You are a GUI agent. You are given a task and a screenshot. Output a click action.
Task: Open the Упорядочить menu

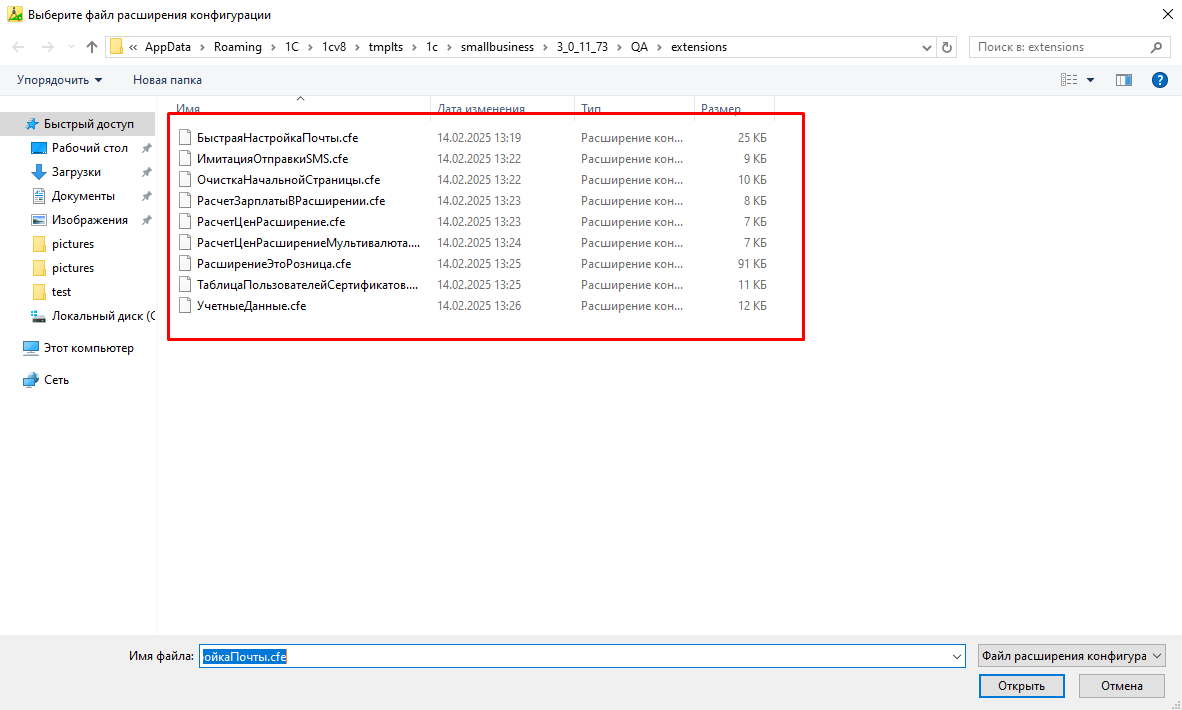60,80
